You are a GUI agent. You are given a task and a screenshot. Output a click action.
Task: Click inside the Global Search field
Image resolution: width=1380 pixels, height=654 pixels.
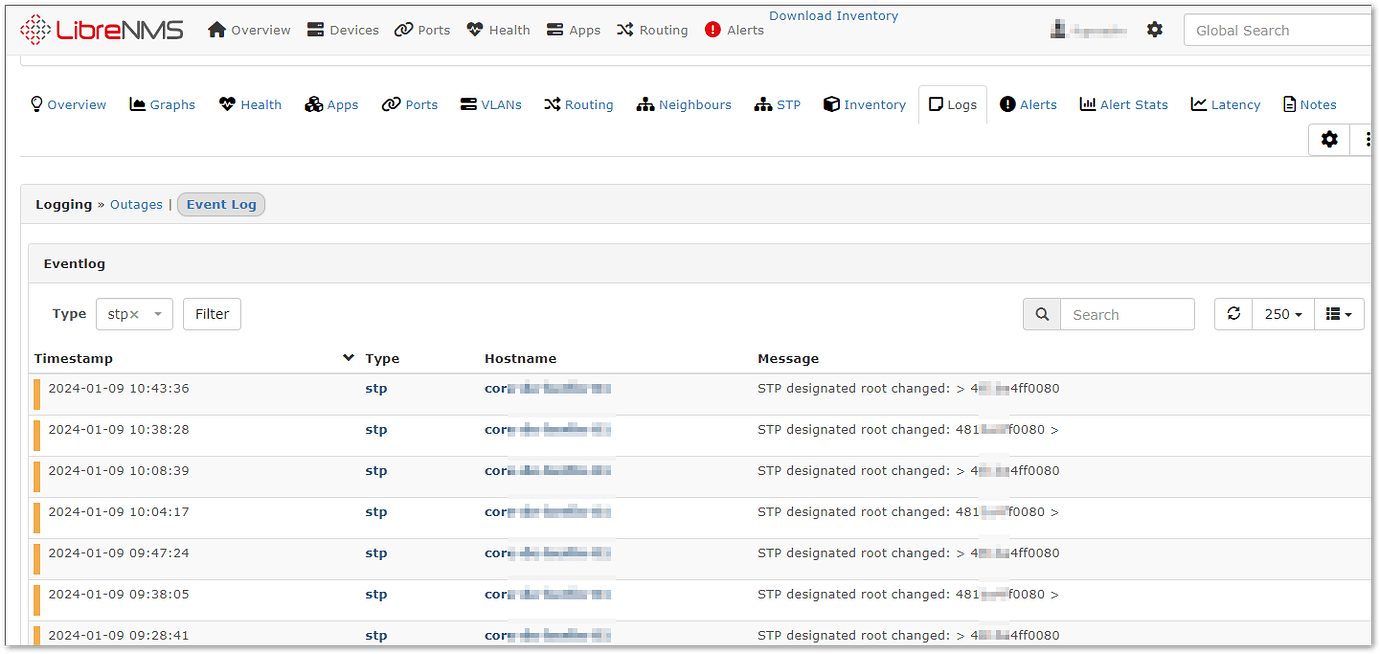click(1275, 30)
